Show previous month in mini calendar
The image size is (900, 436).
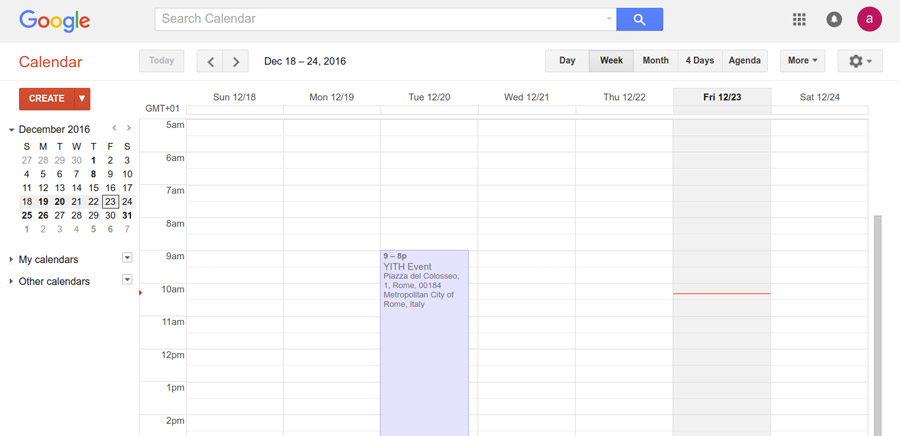click(x=115, y=129)
